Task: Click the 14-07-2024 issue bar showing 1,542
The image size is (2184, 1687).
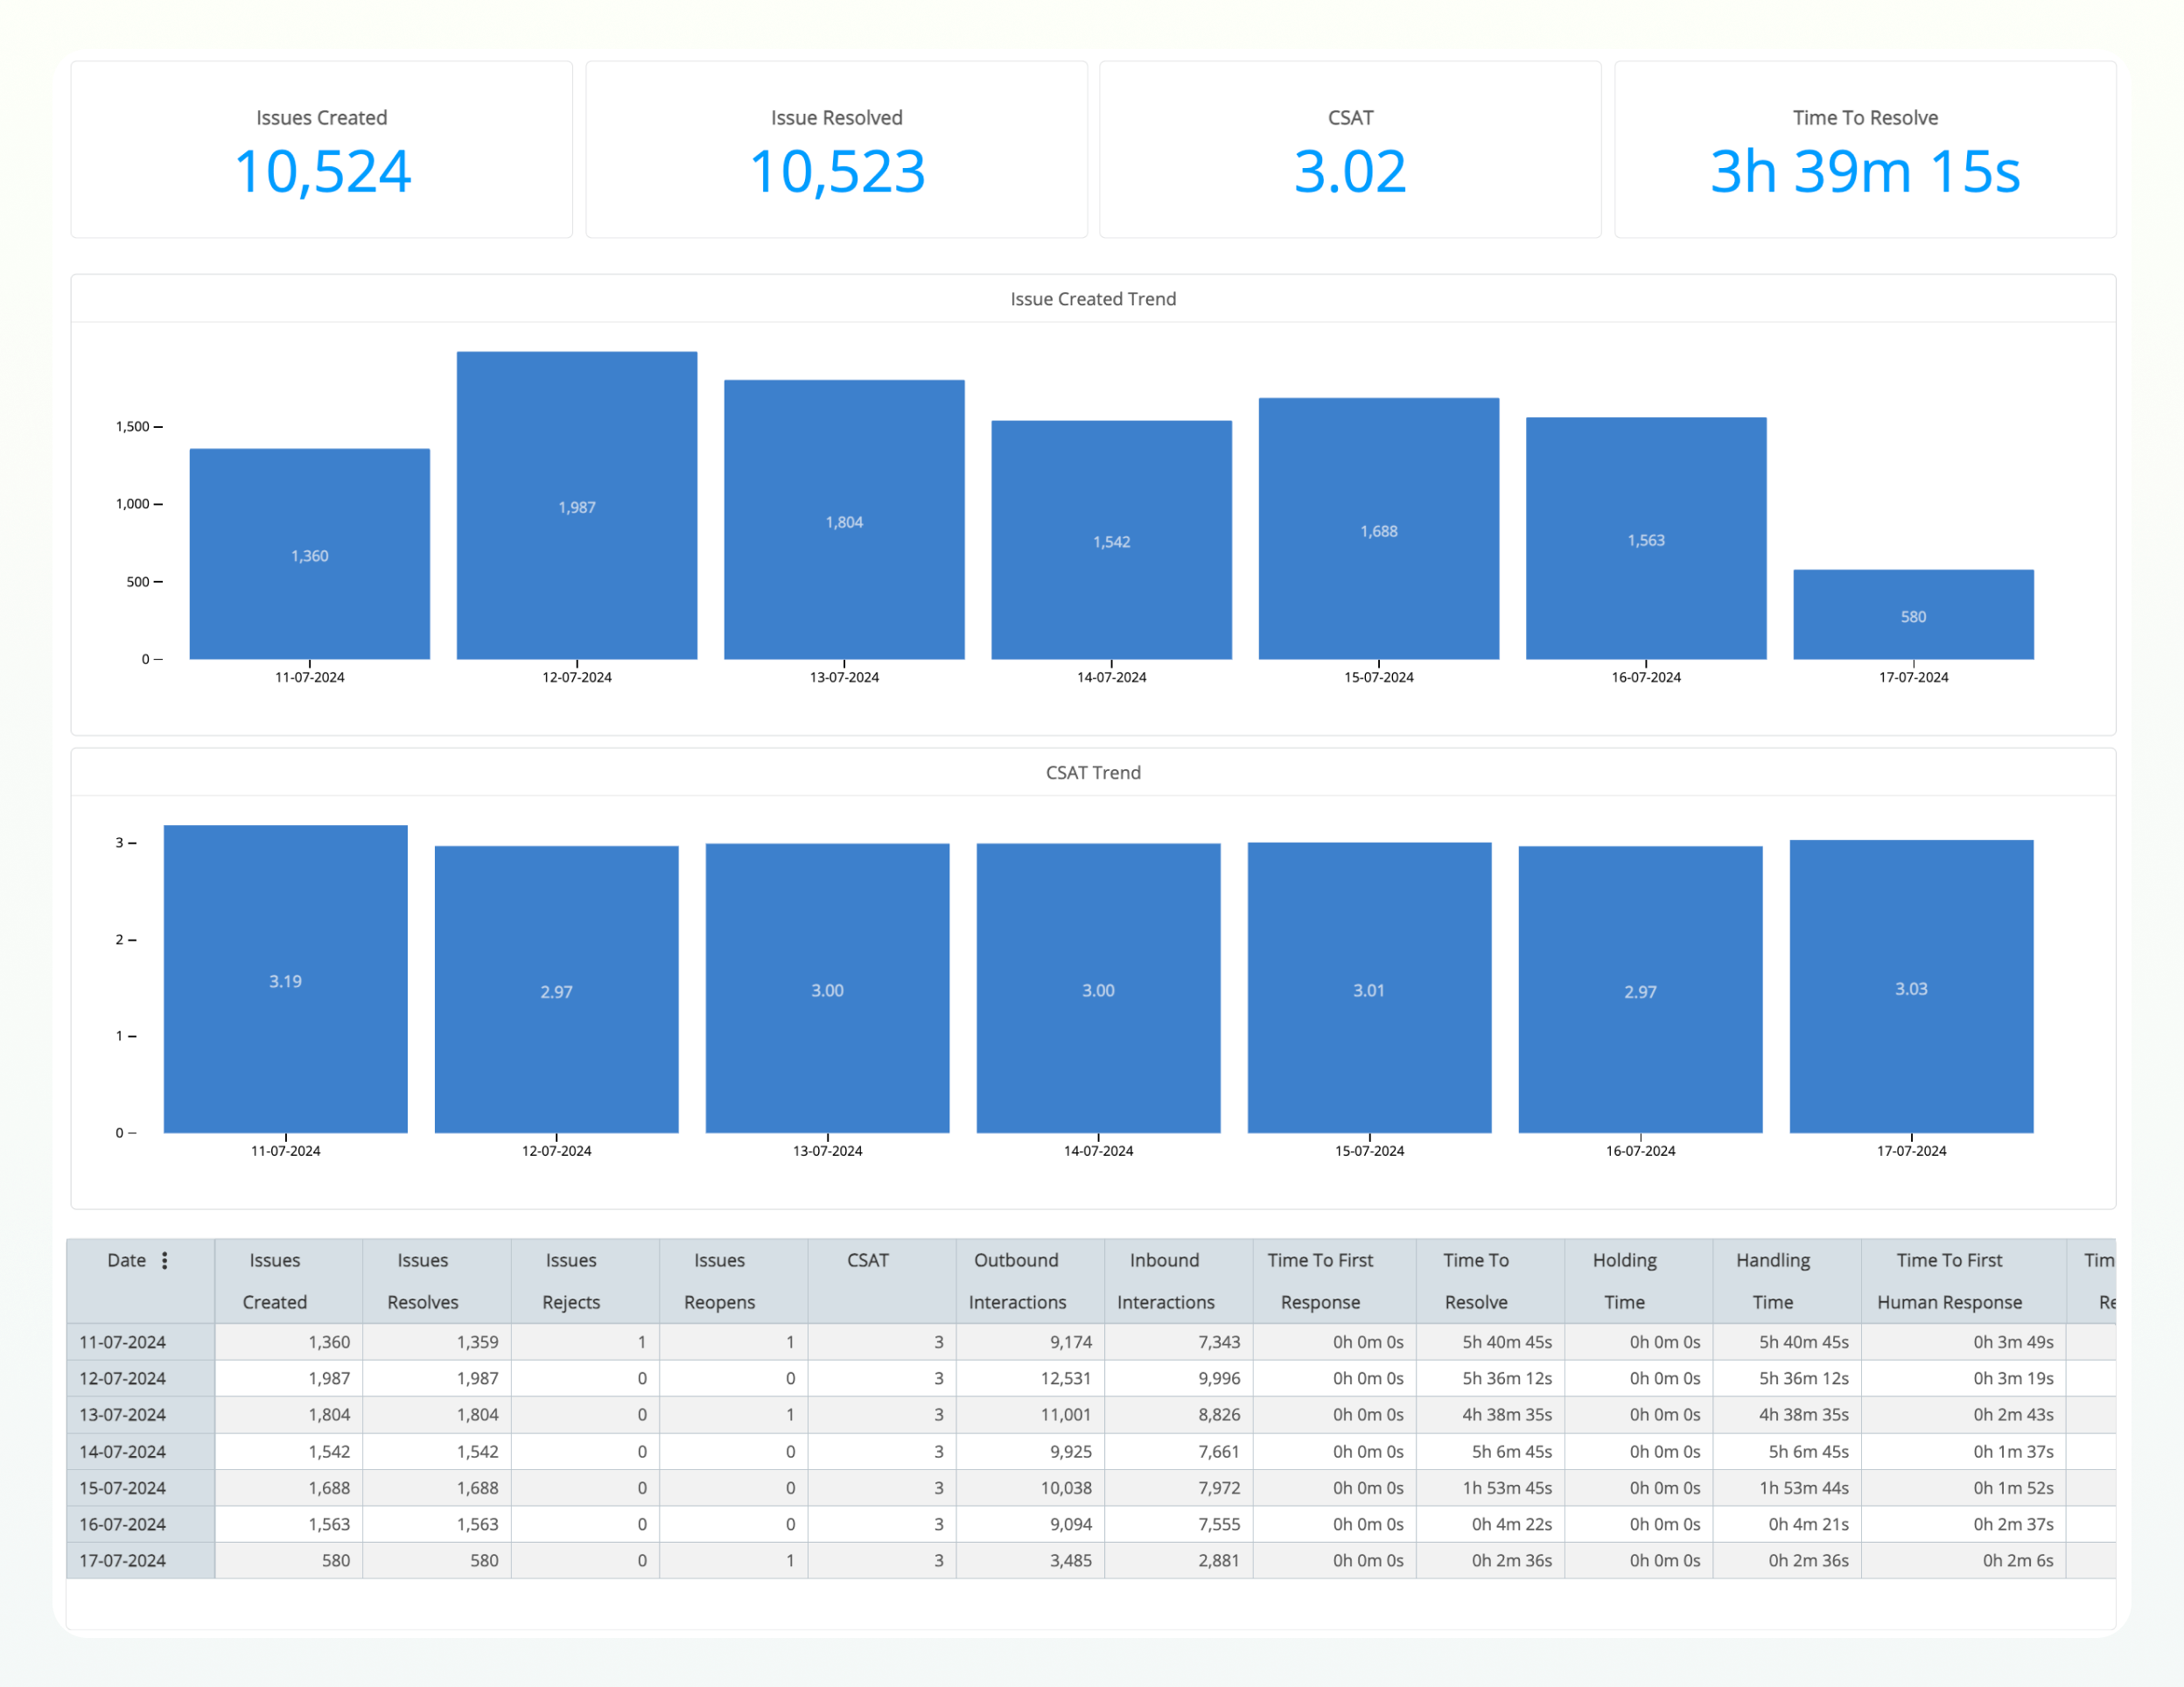Action: coord(1111,540)
